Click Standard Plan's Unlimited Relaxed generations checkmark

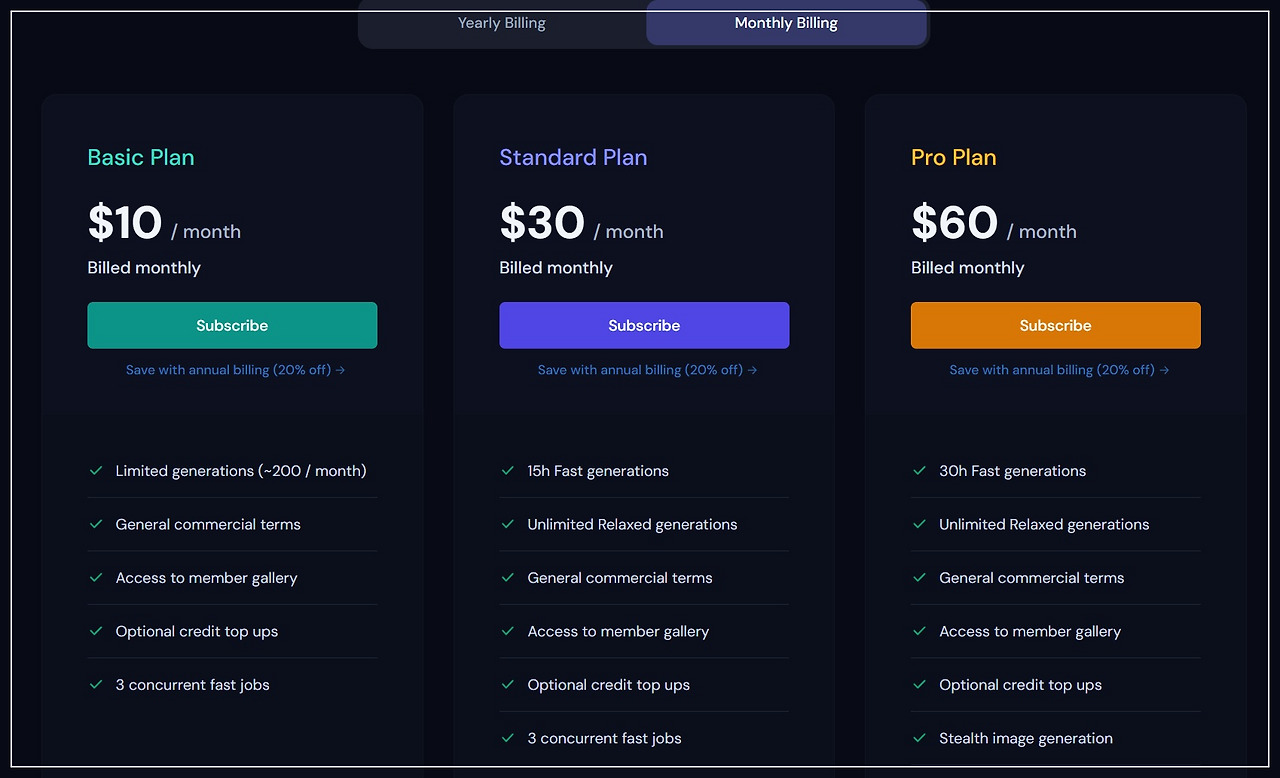508,524
